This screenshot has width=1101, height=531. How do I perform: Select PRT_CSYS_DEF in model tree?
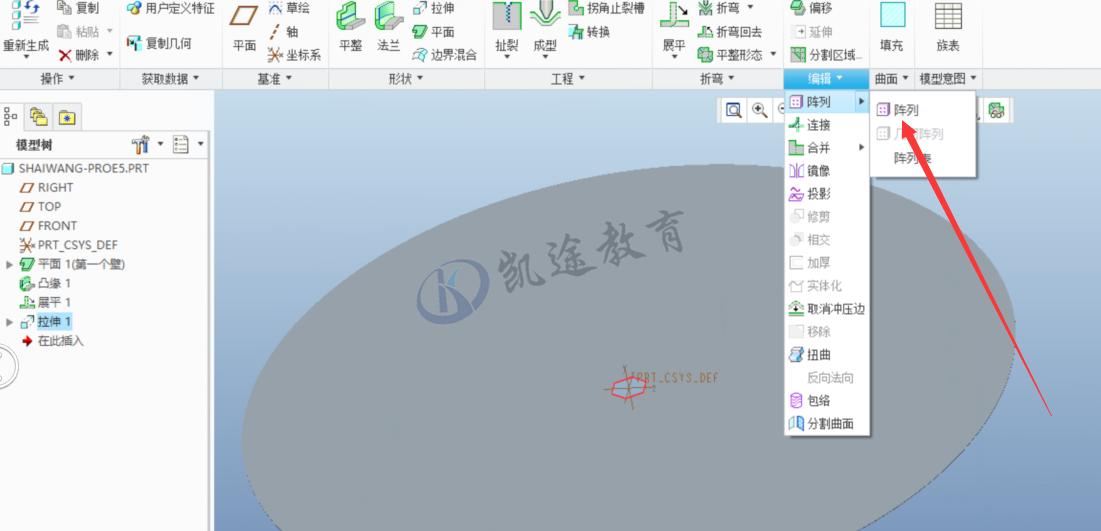[x=69, y=245]
